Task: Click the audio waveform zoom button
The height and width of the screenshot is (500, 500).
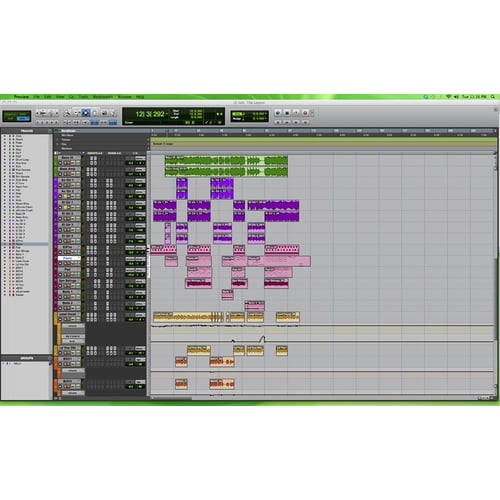Action: (43, 113)
